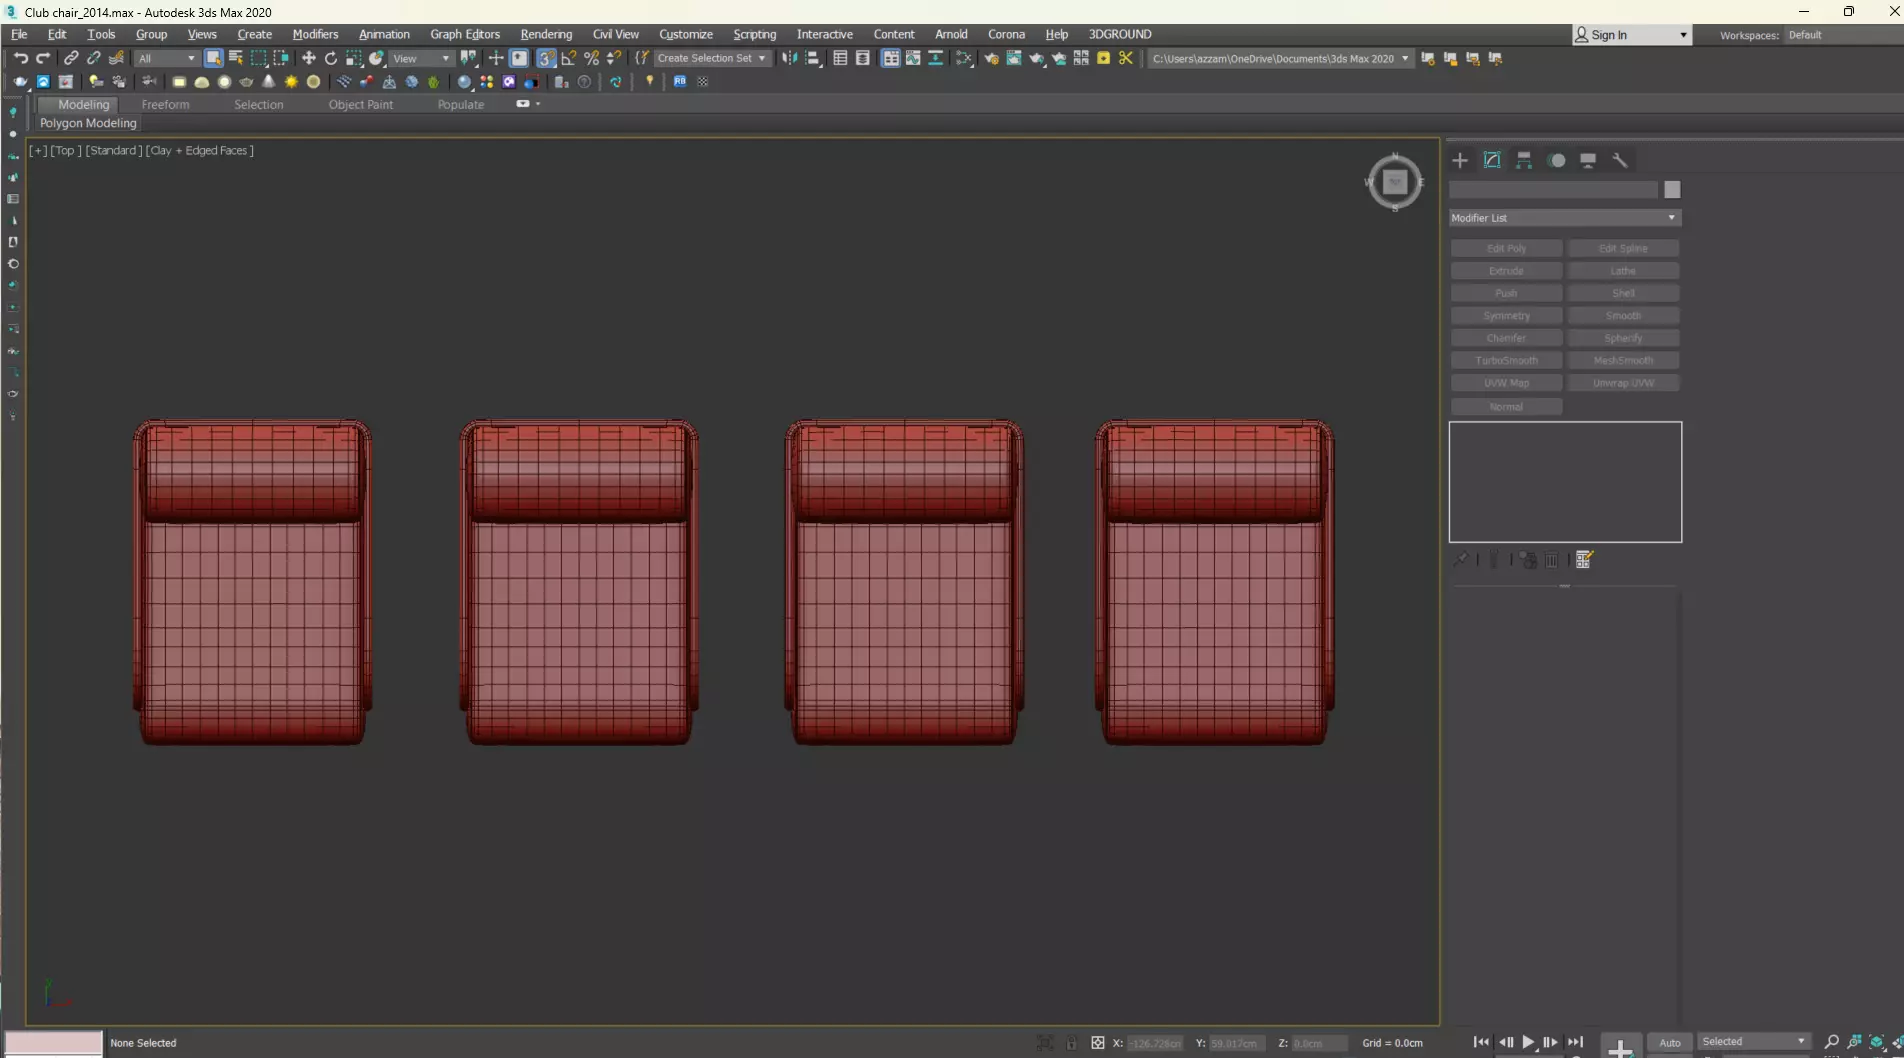Click the light bulb icon in second toolbar
This screenshot has height=1058, width=1904.
coord(650,81)
